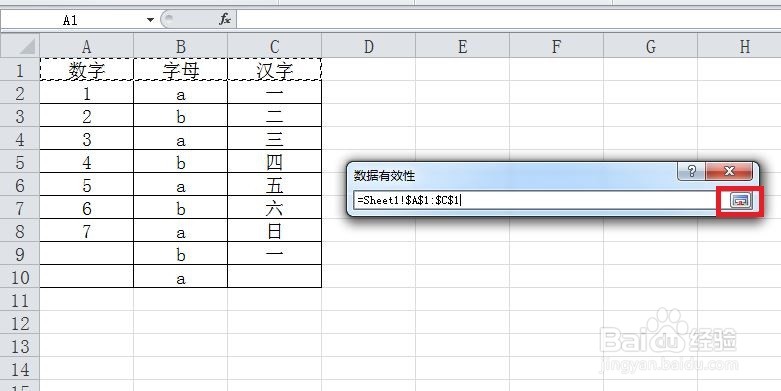Click the 数据有效性 dialog title bar
This screenshot has height=391, width=781.
[x=513, y=175]
